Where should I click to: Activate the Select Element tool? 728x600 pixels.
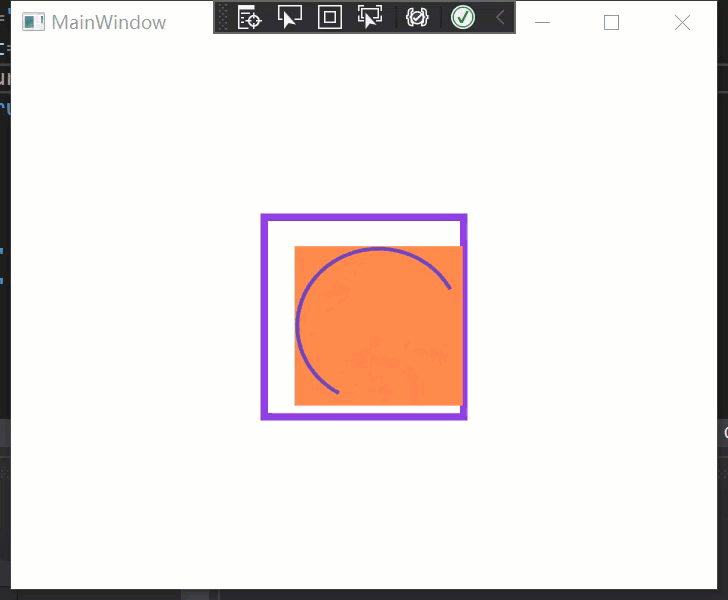(x=290, y=17)
